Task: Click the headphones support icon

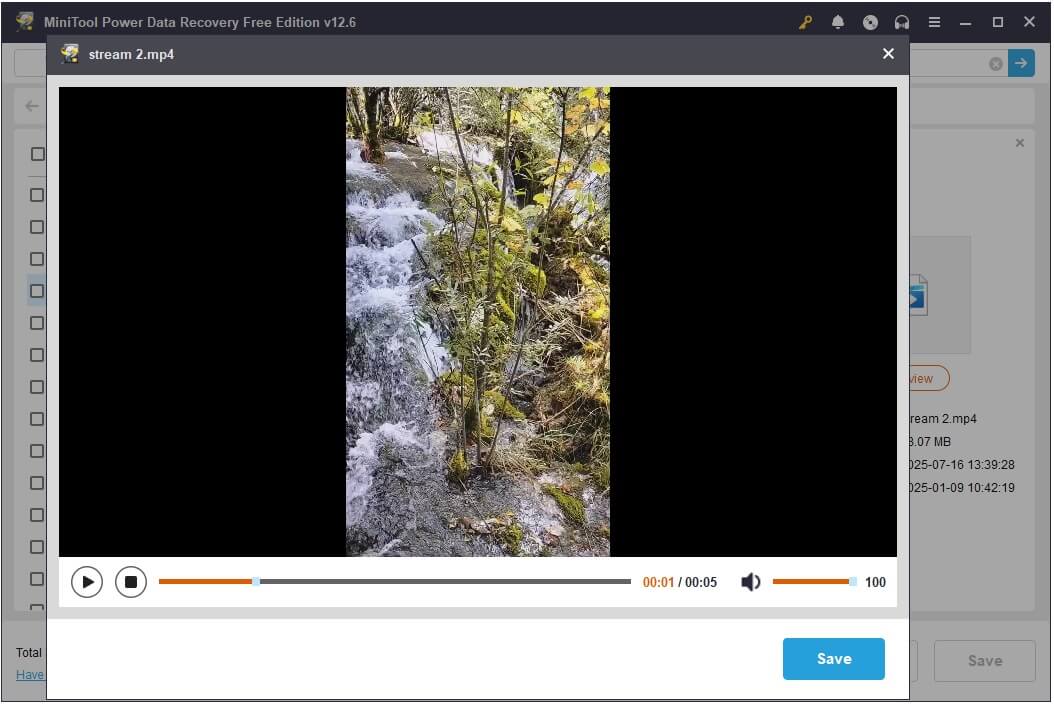Action: pos(902,22)
